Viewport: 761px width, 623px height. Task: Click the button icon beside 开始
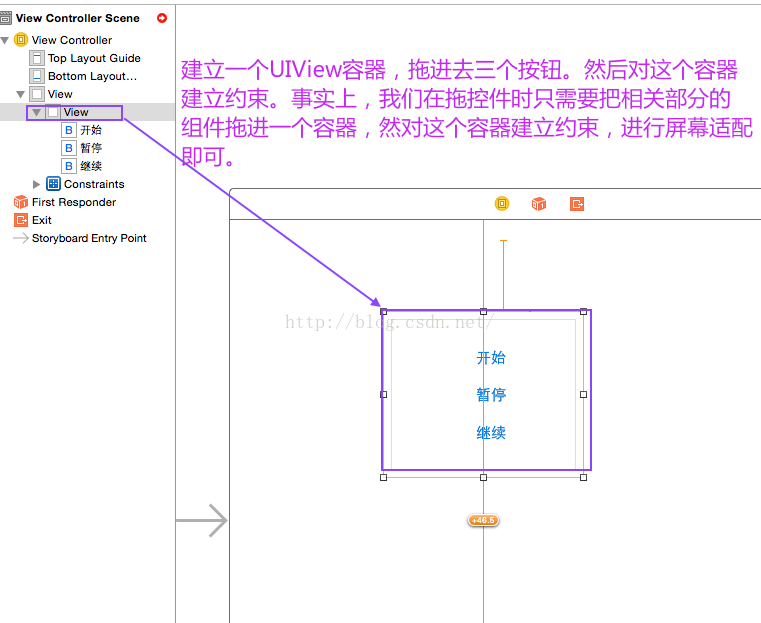pyautogui.click(x=69, y=130)
